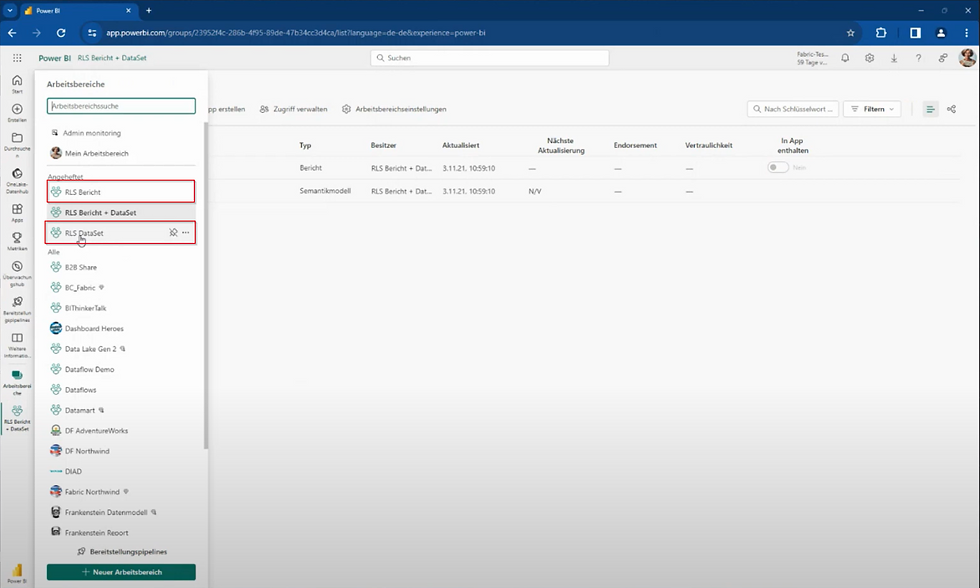Open Arbeitsbereichseinstellungen

point(394,109)
